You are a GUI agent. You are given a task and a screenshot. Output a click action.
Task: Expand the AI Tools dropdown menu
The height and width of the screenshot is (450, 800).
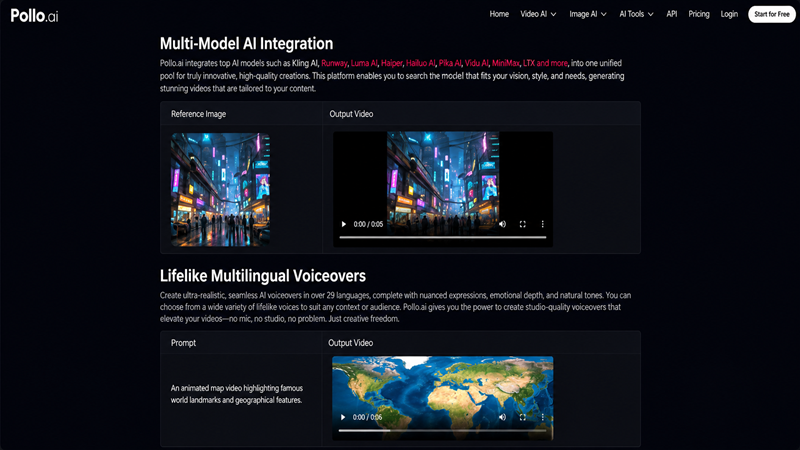coord(636,14)
